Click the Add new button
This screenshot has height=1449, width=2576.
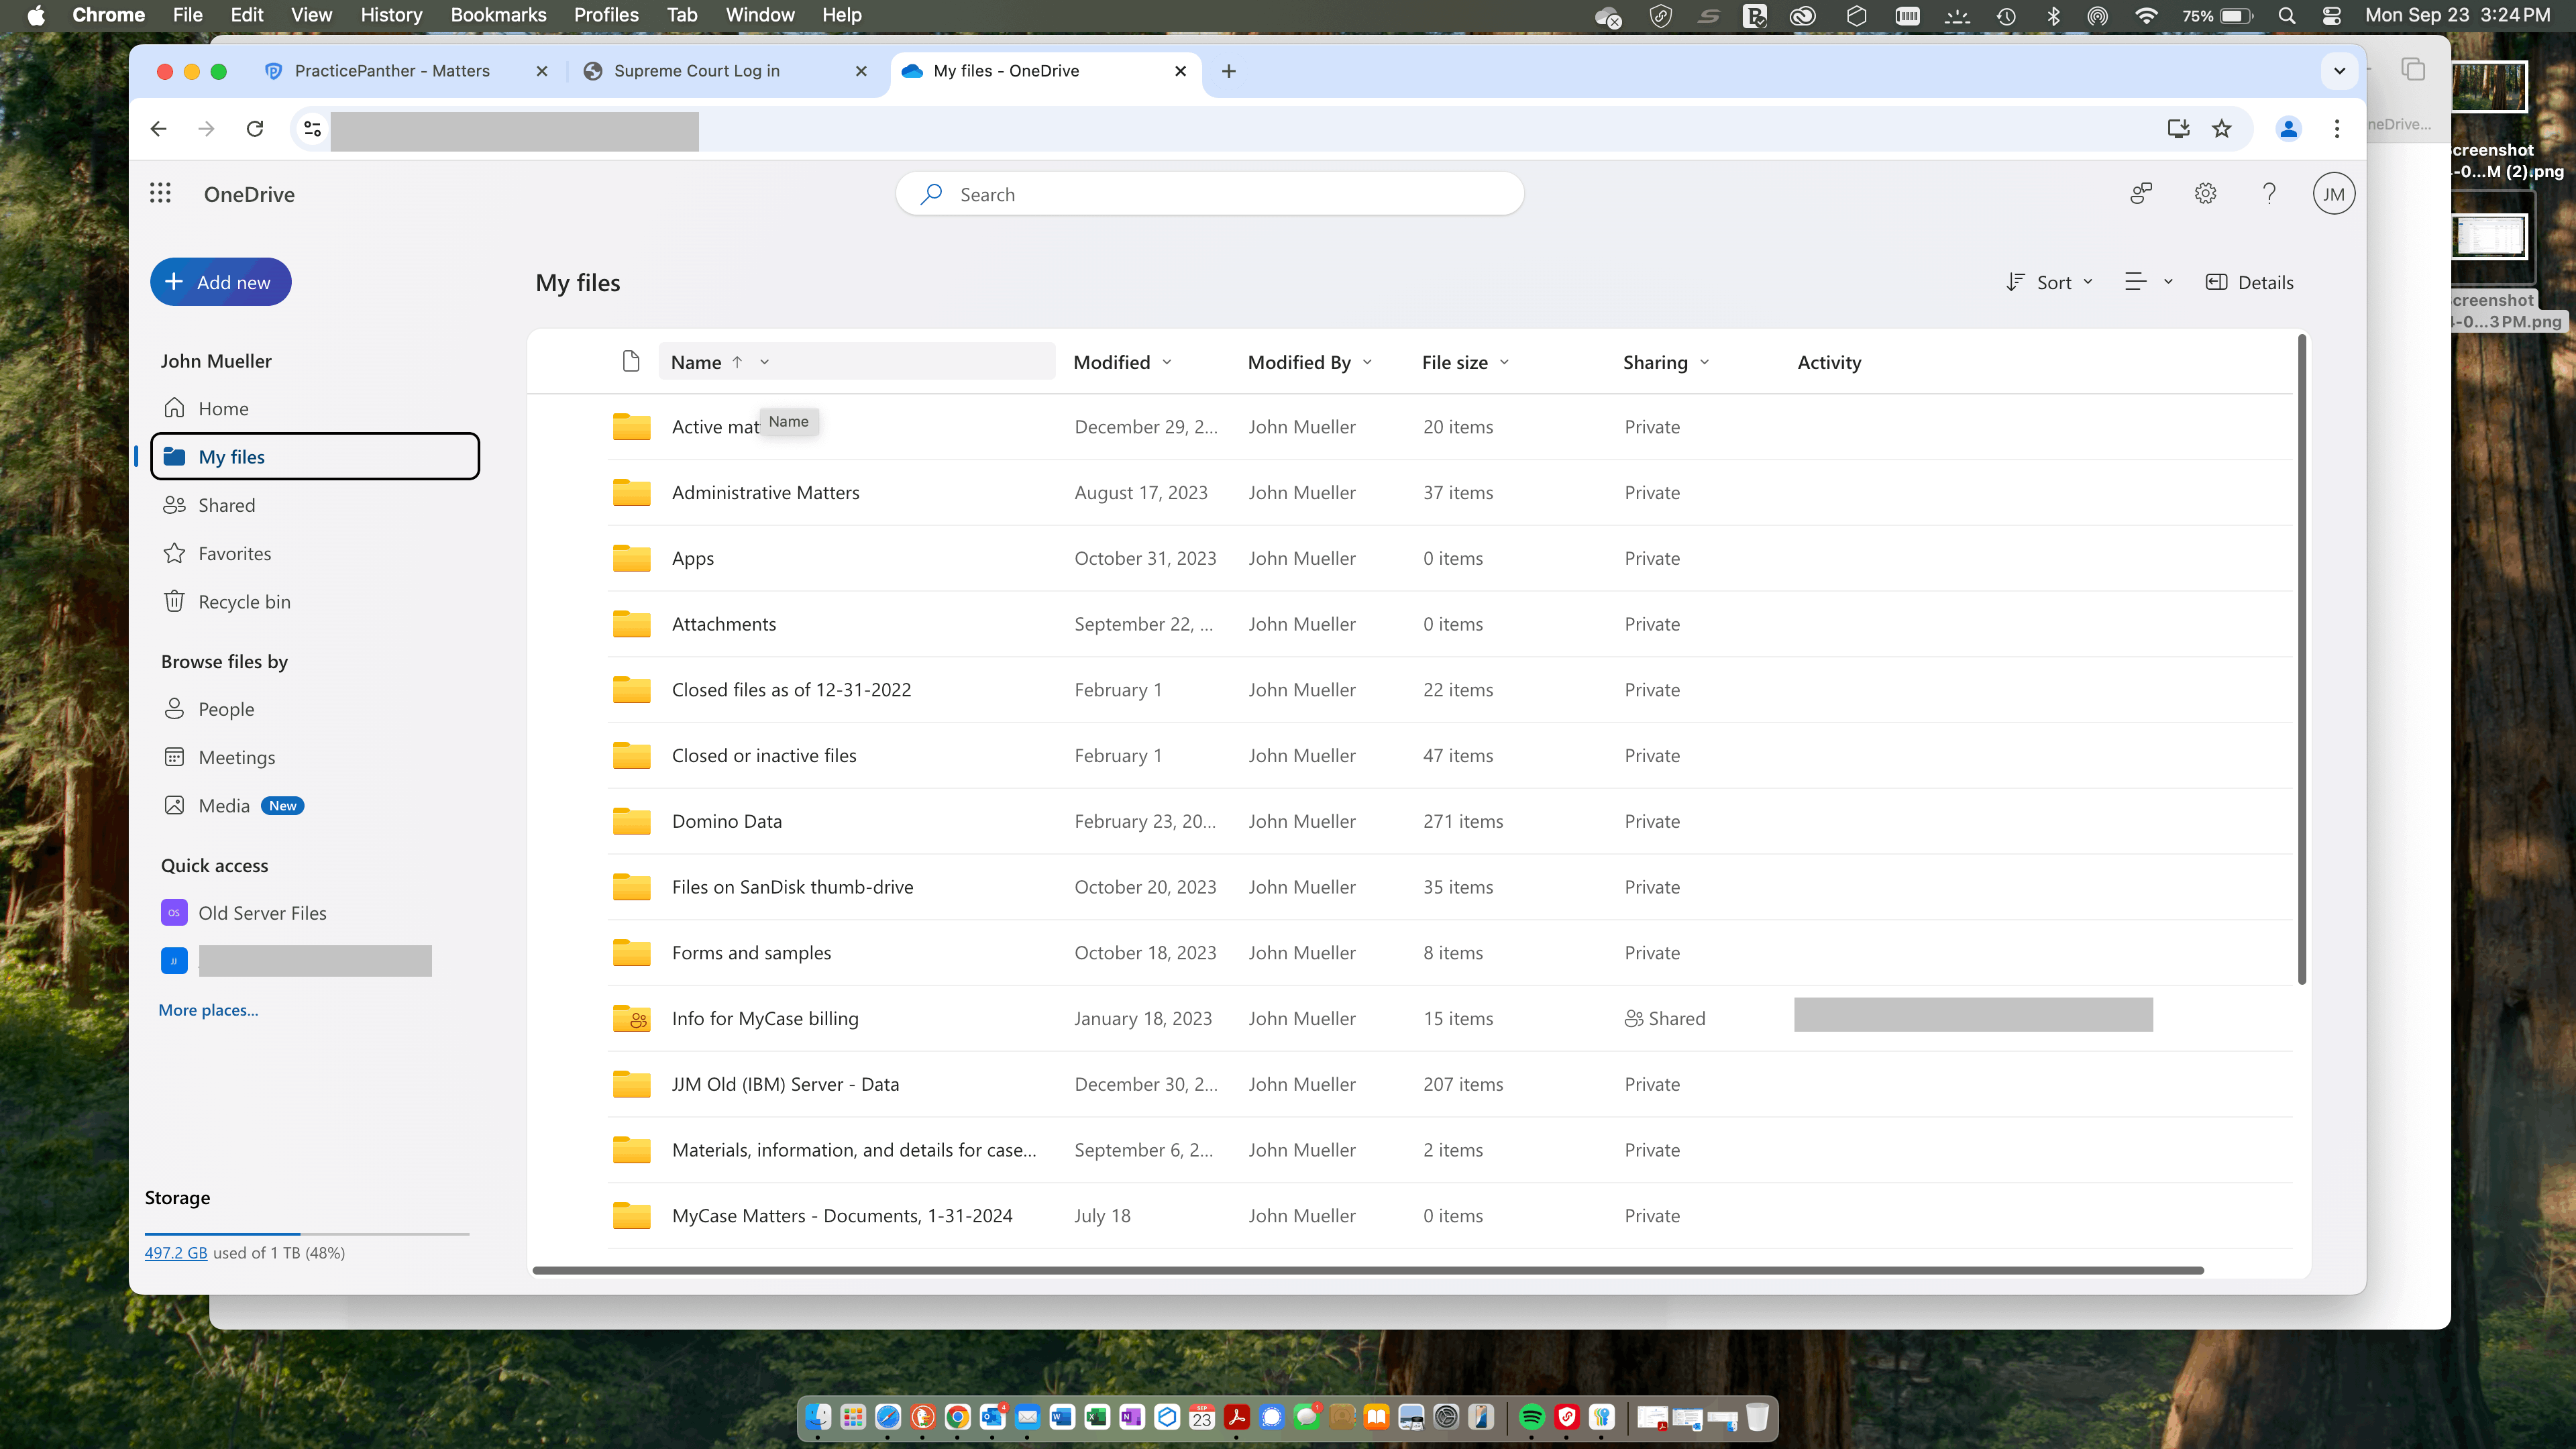220,282
